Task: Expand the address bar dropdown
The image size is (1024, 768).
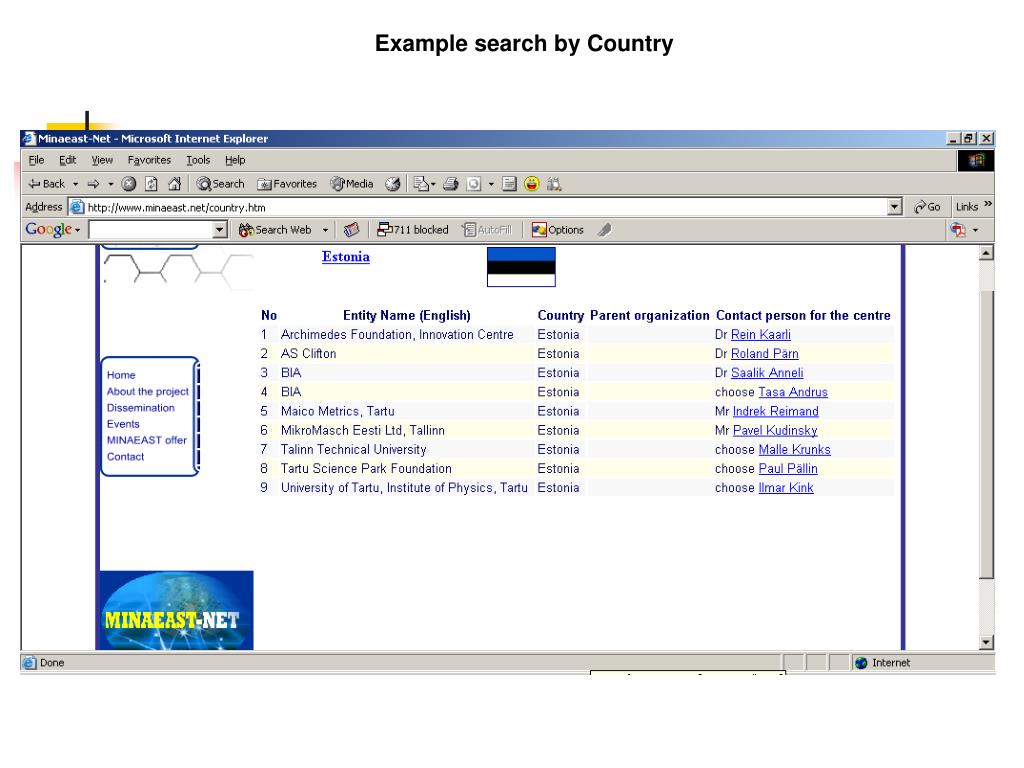Action: point(895,208)
